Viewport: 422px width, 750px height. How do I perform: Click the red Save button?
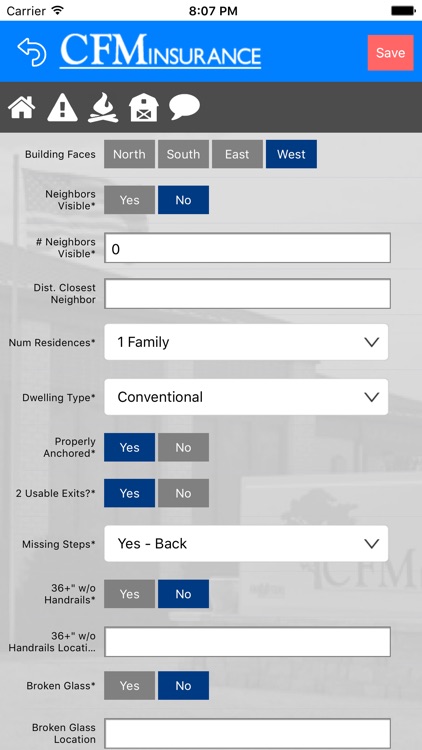(390, 53)
